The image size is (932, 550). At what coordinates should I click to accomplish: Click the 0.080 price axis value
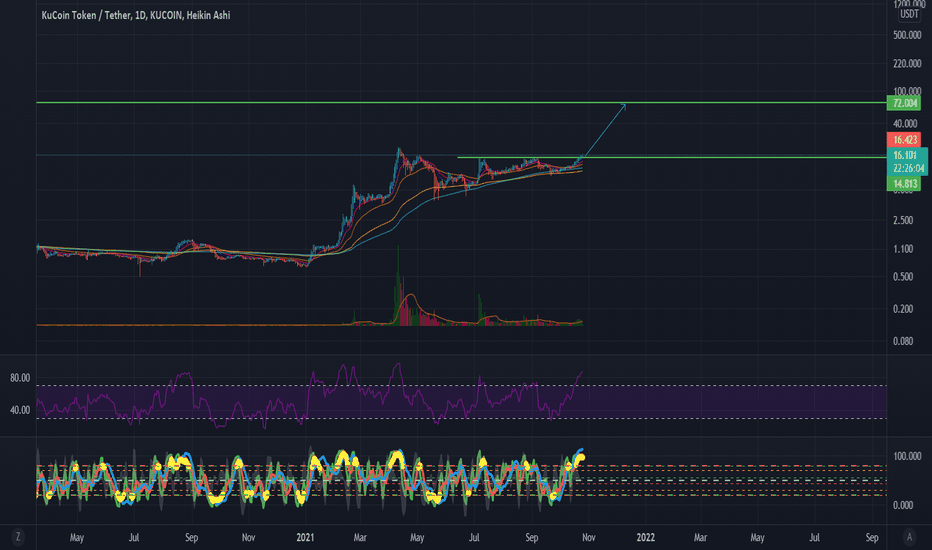pos(903,341)
